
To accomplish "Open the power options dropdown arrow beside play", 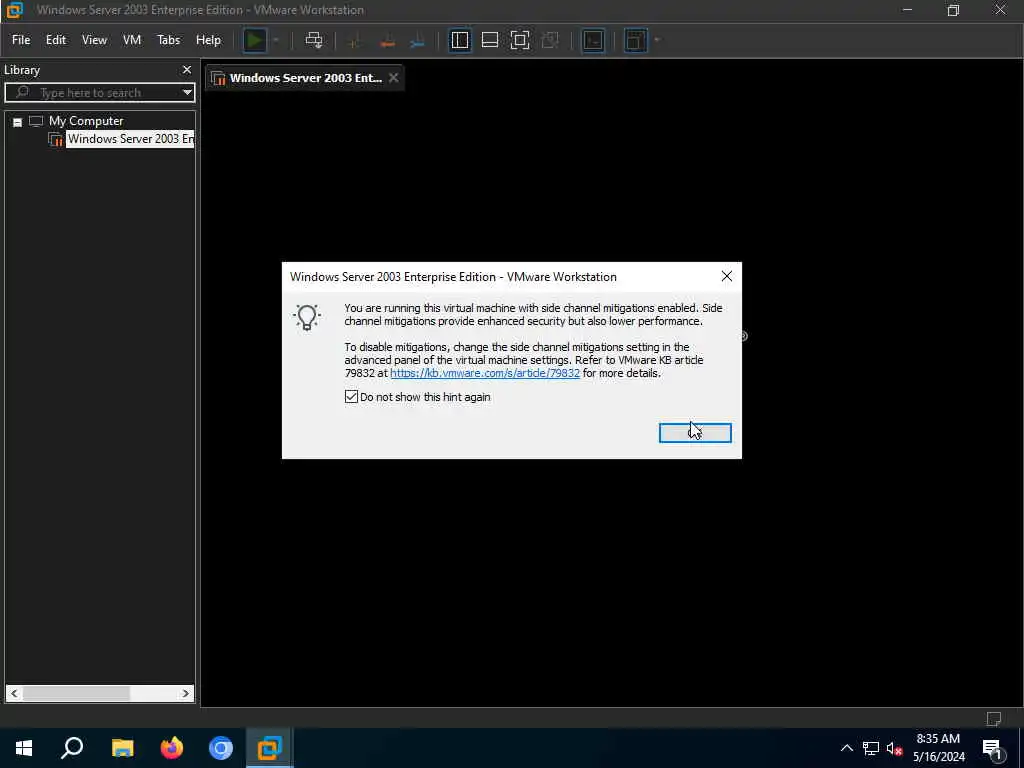I will click(x=276, y=40).
